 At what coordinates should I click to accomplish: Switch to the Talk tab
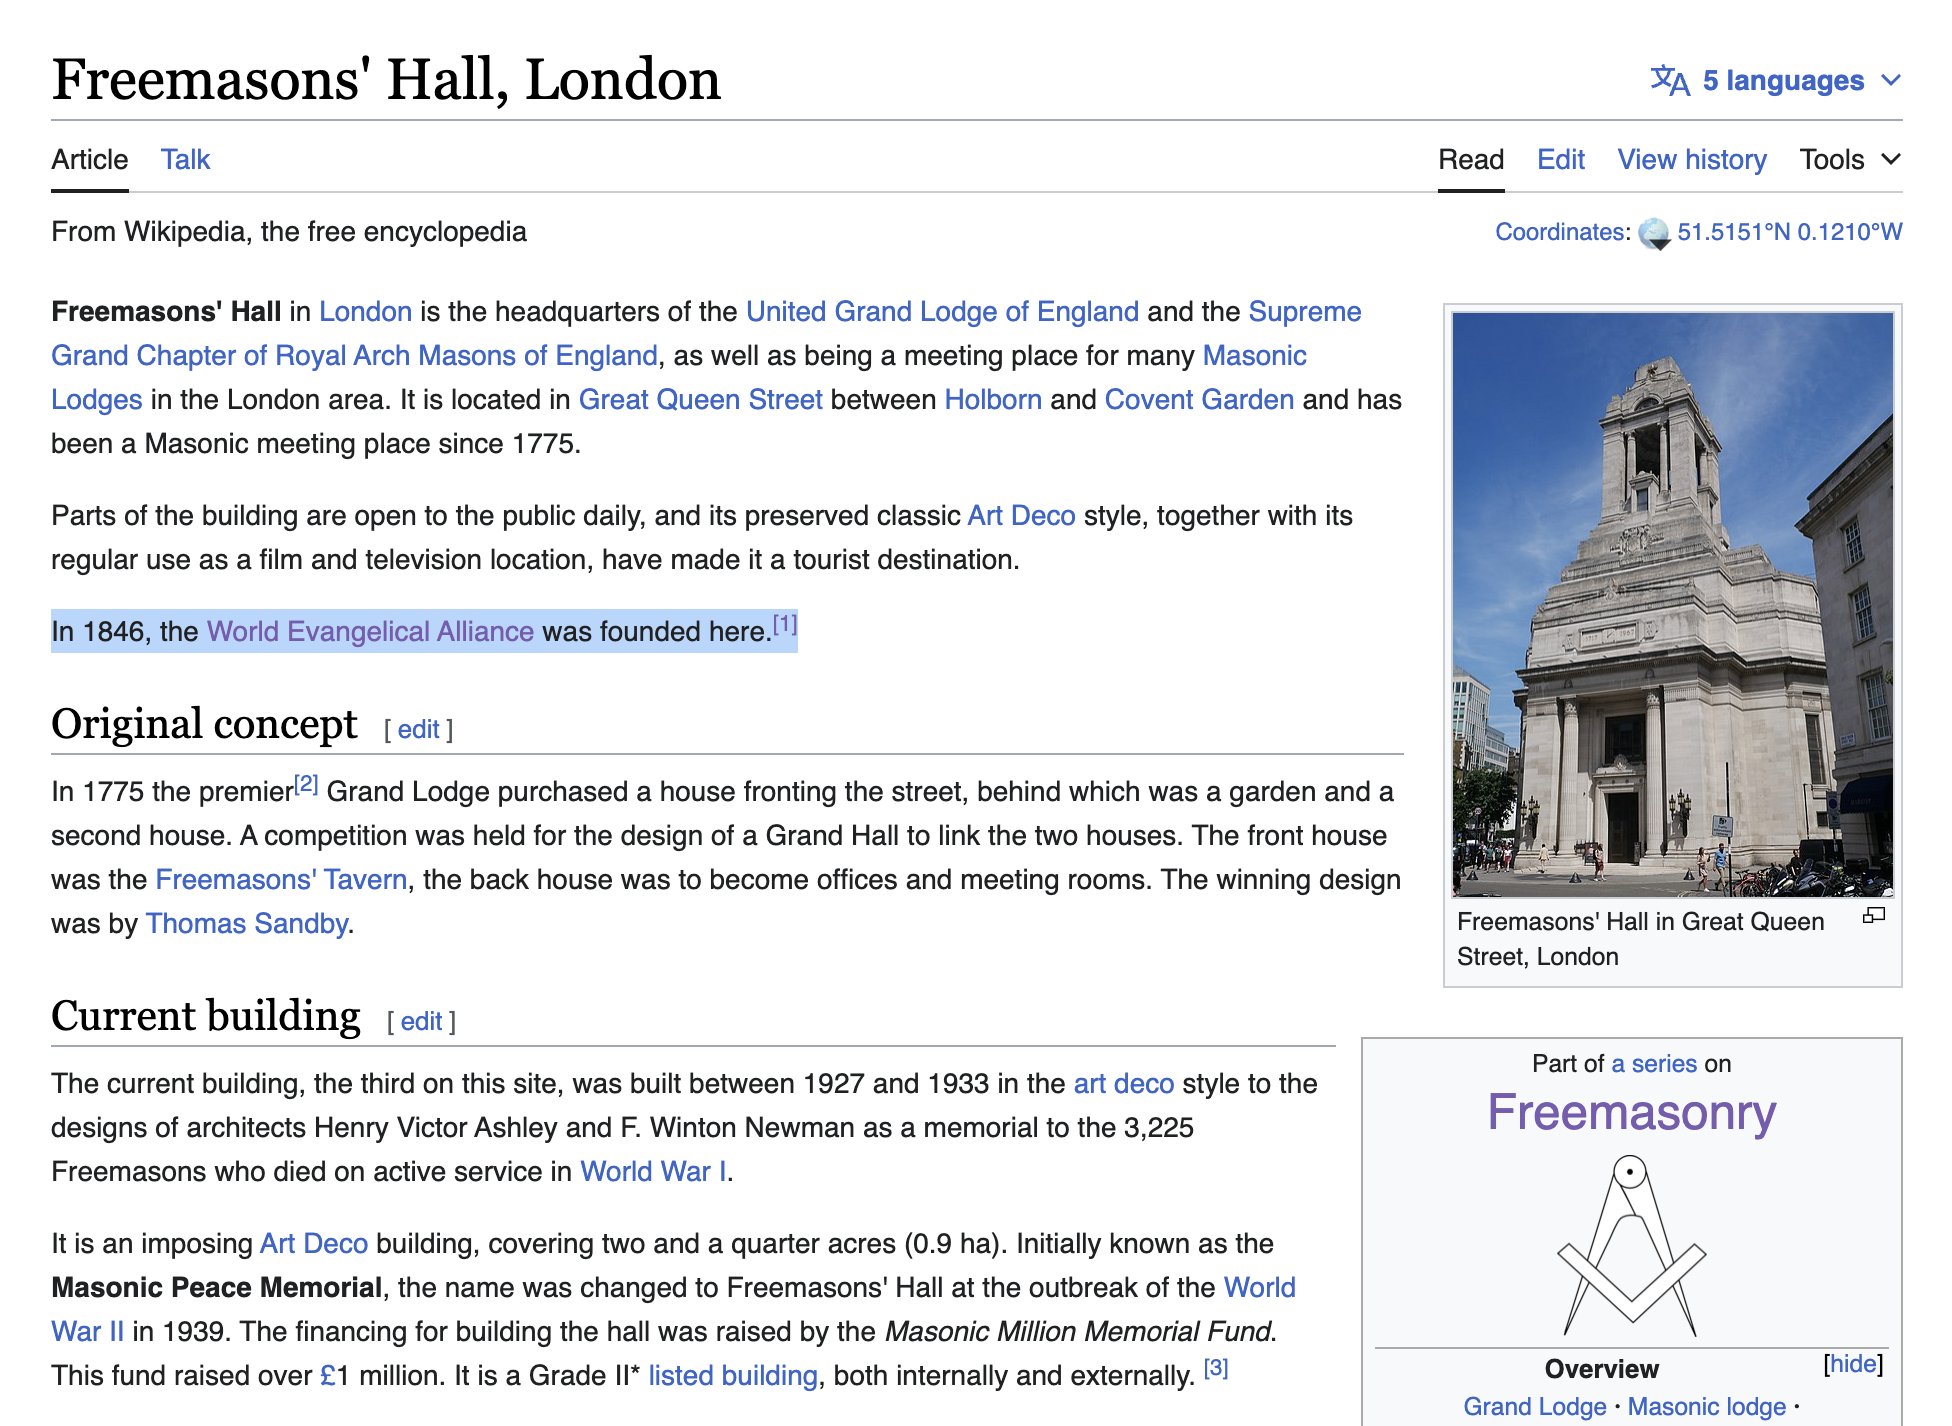[x=185, y=159]
